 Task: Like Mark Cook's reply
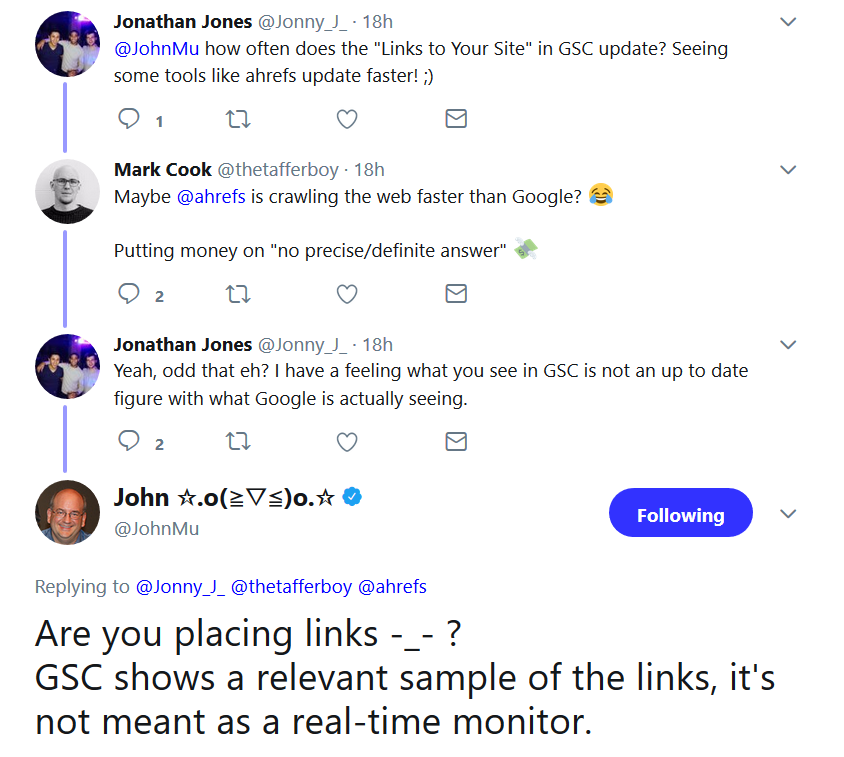pos(347,293)
